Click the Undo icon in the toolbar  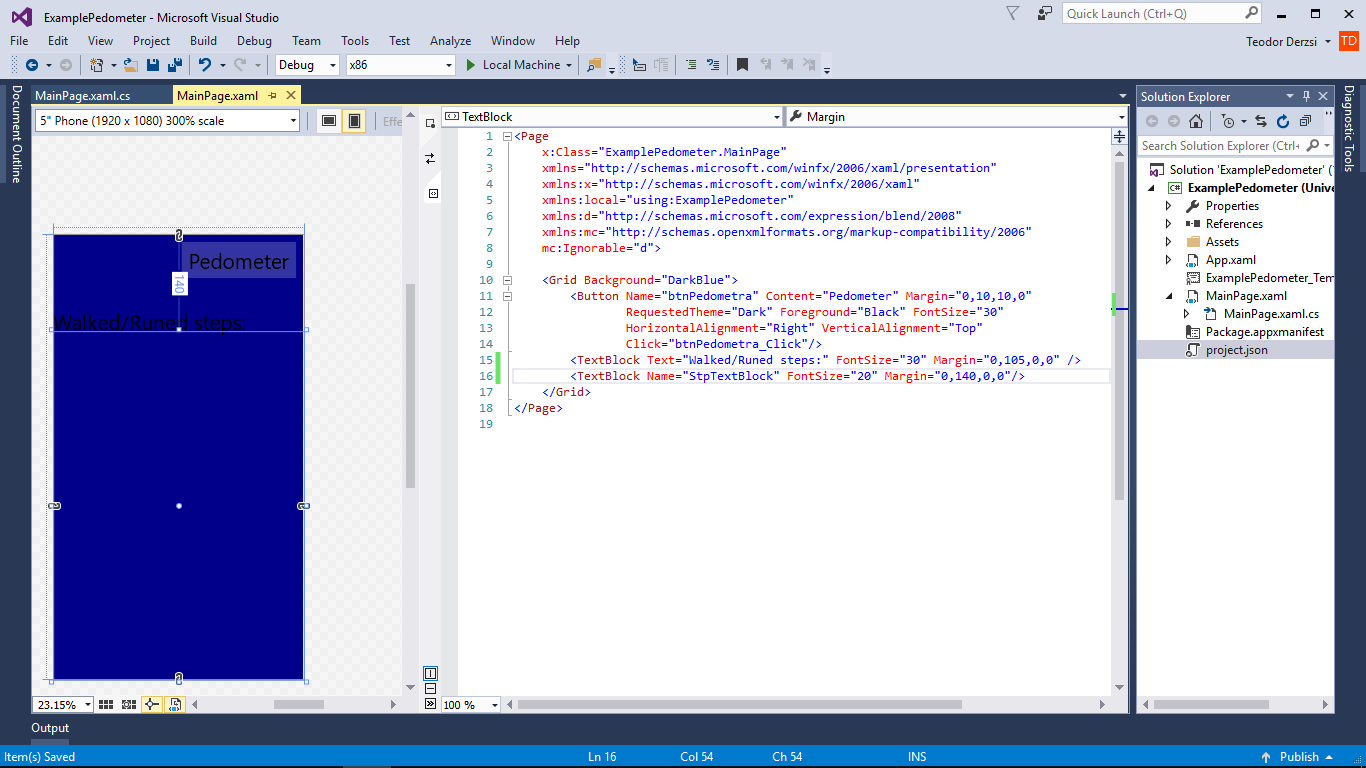pos(205,65)
